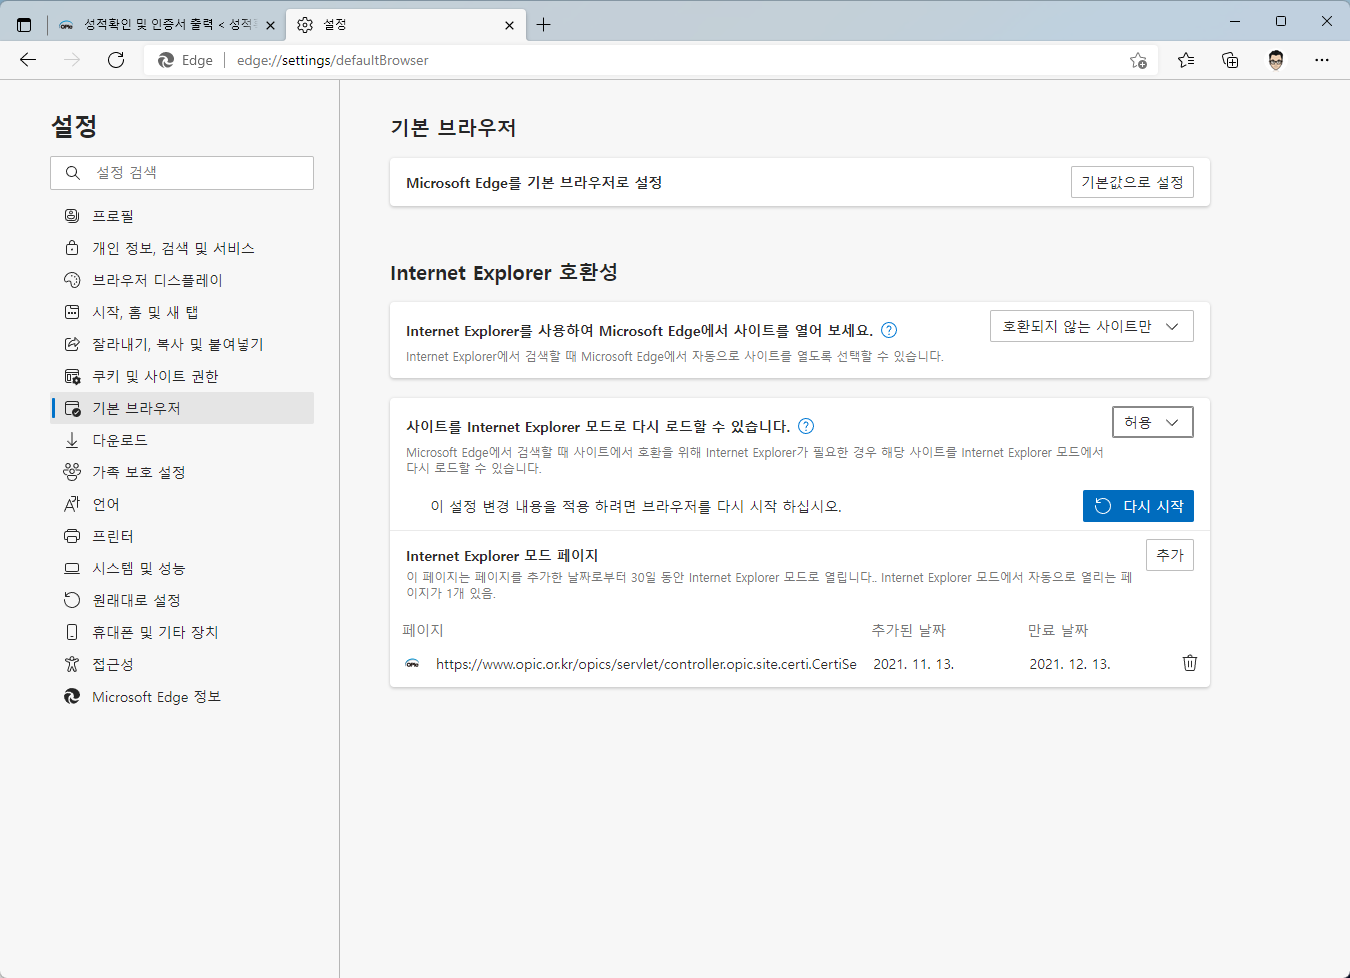Click the 추가 button for IE mode pages

click(x=1170, y=555)
